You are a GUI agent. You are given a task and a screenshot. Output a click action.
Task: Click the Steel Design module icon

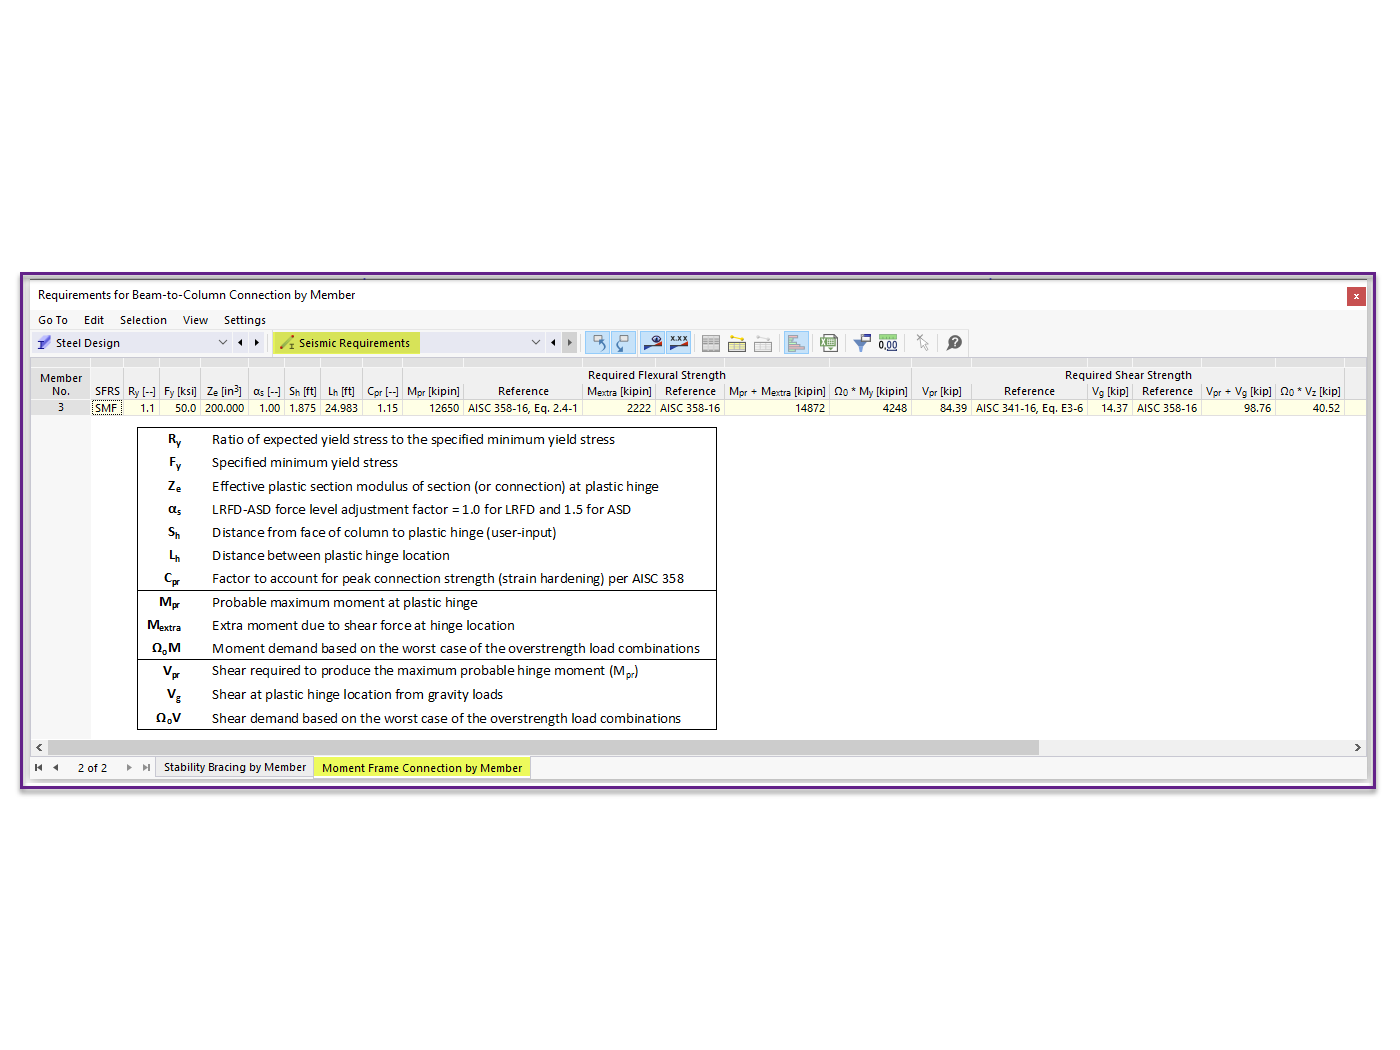coord(44,342)
